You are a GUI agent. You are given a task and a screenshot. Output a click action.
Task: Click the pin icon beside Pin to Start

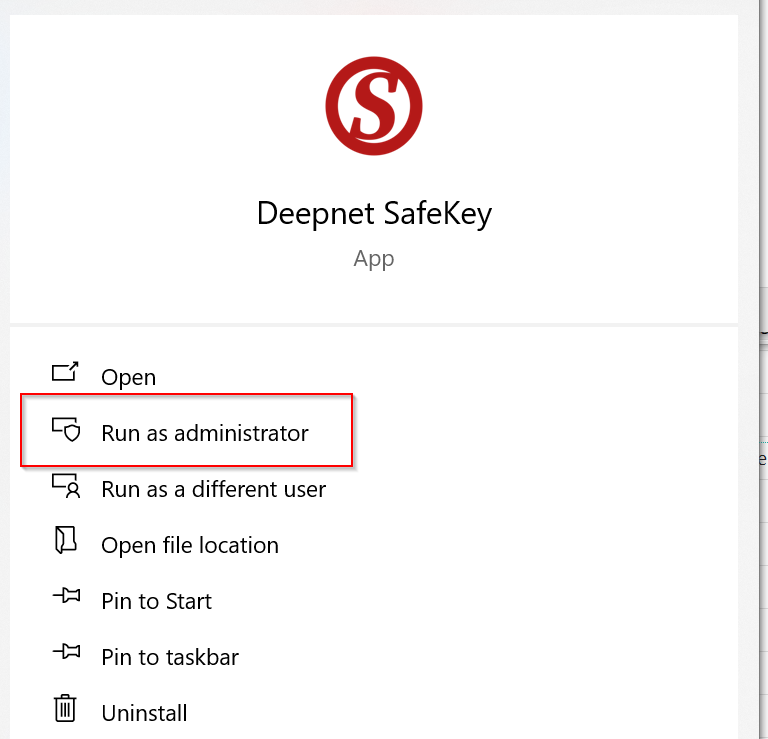65,598
